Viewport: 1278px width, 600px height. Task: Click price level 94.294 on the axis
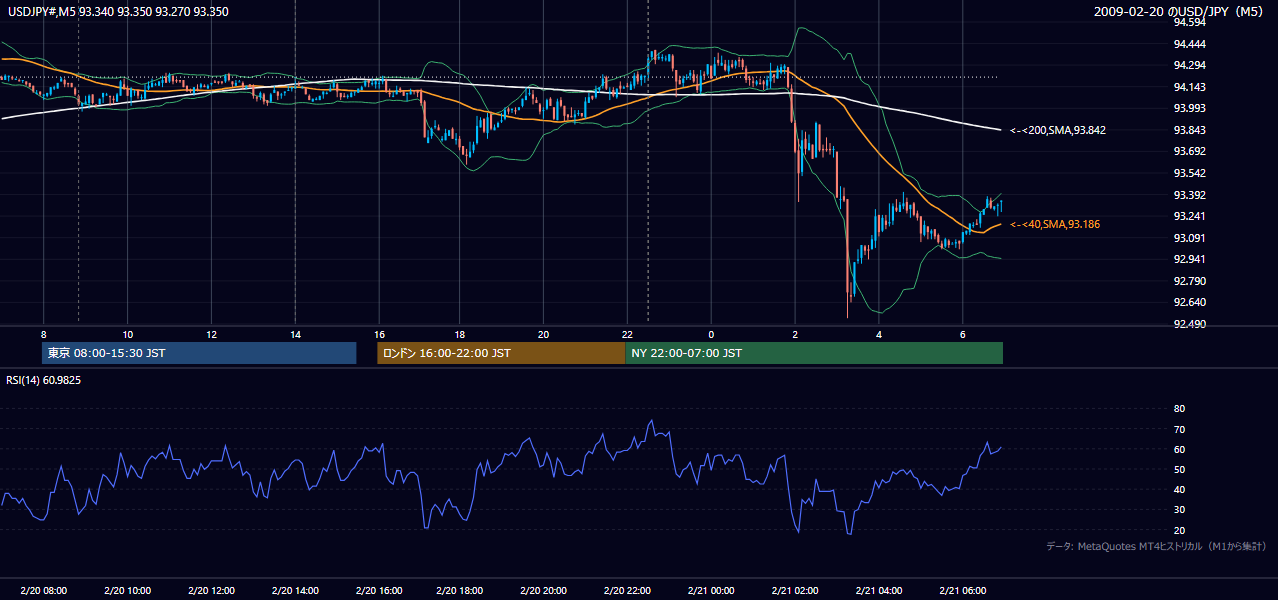click(1189, 65)
